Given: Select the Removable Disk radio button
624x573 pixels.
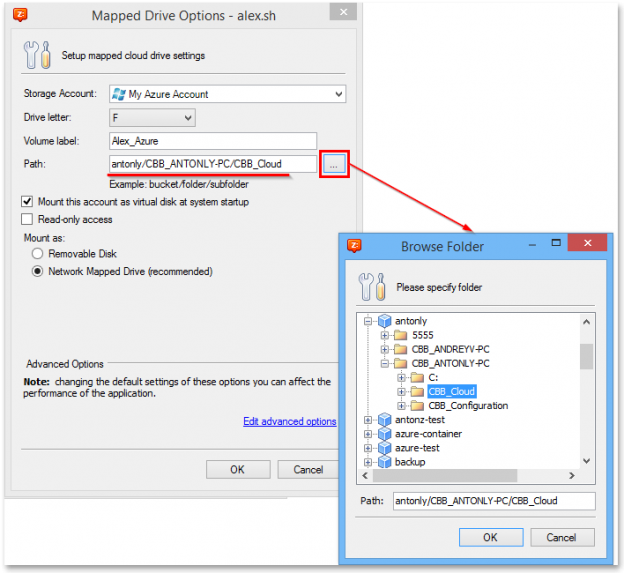Looking at the screenshot, I should (37, 253).
